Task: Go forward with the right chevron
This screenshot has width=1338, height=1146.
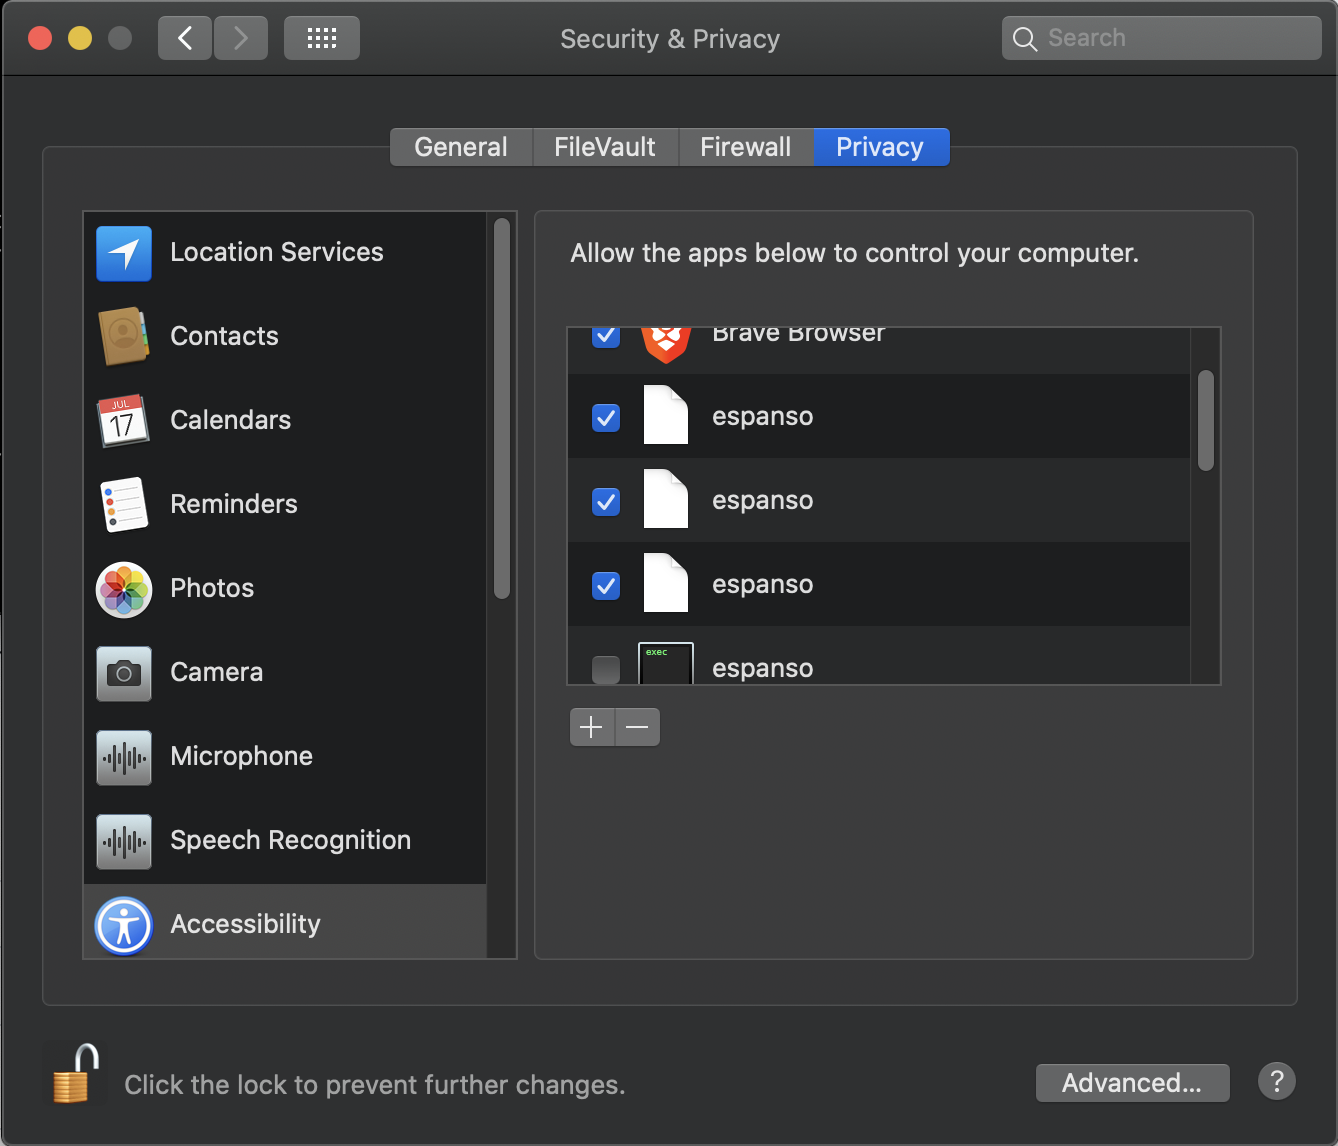Action: (x=241, y=38)
